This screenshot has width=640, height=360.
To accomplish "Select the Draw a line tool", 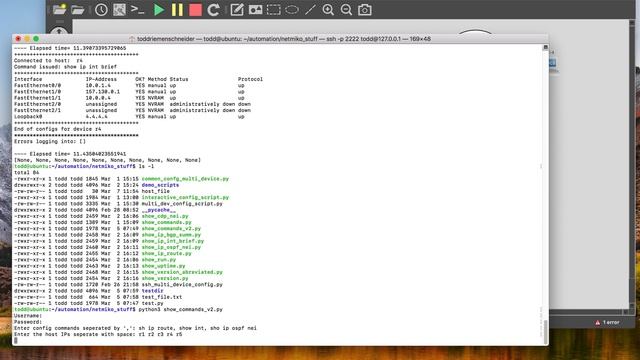I will [310, 10].
